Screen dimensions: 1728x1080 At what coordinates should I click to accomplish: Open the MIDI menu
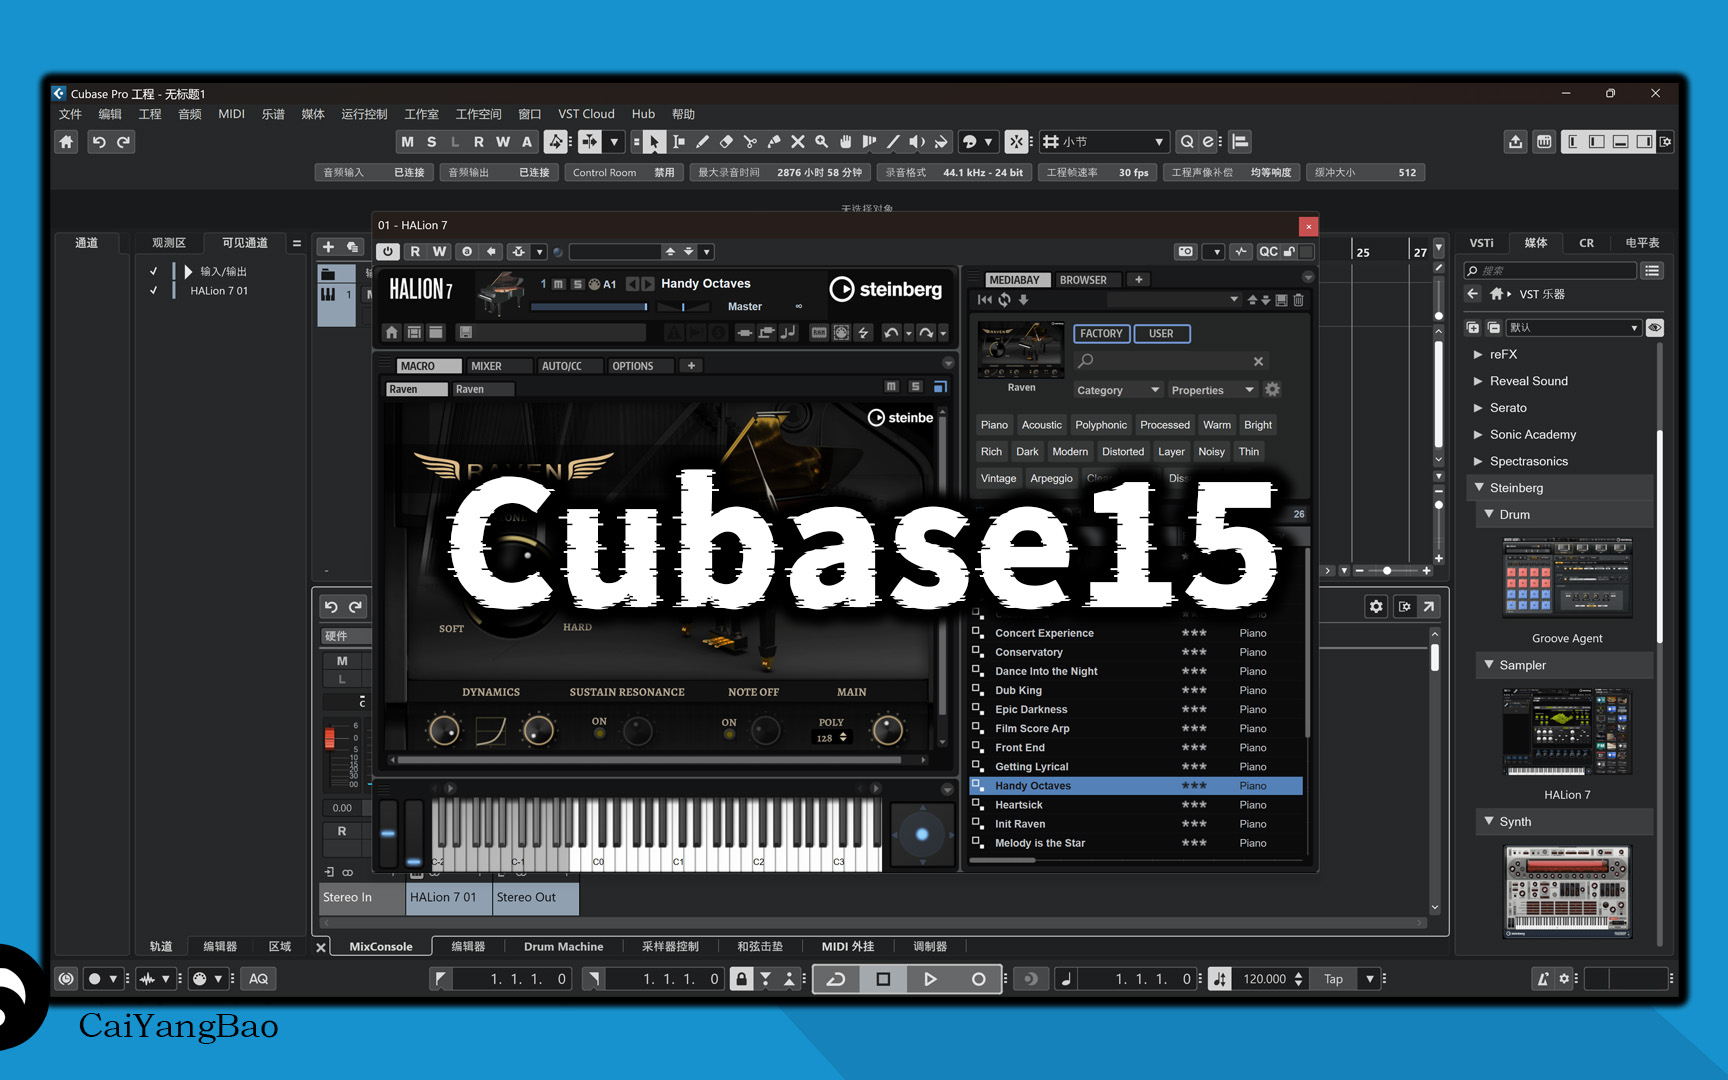231,114
